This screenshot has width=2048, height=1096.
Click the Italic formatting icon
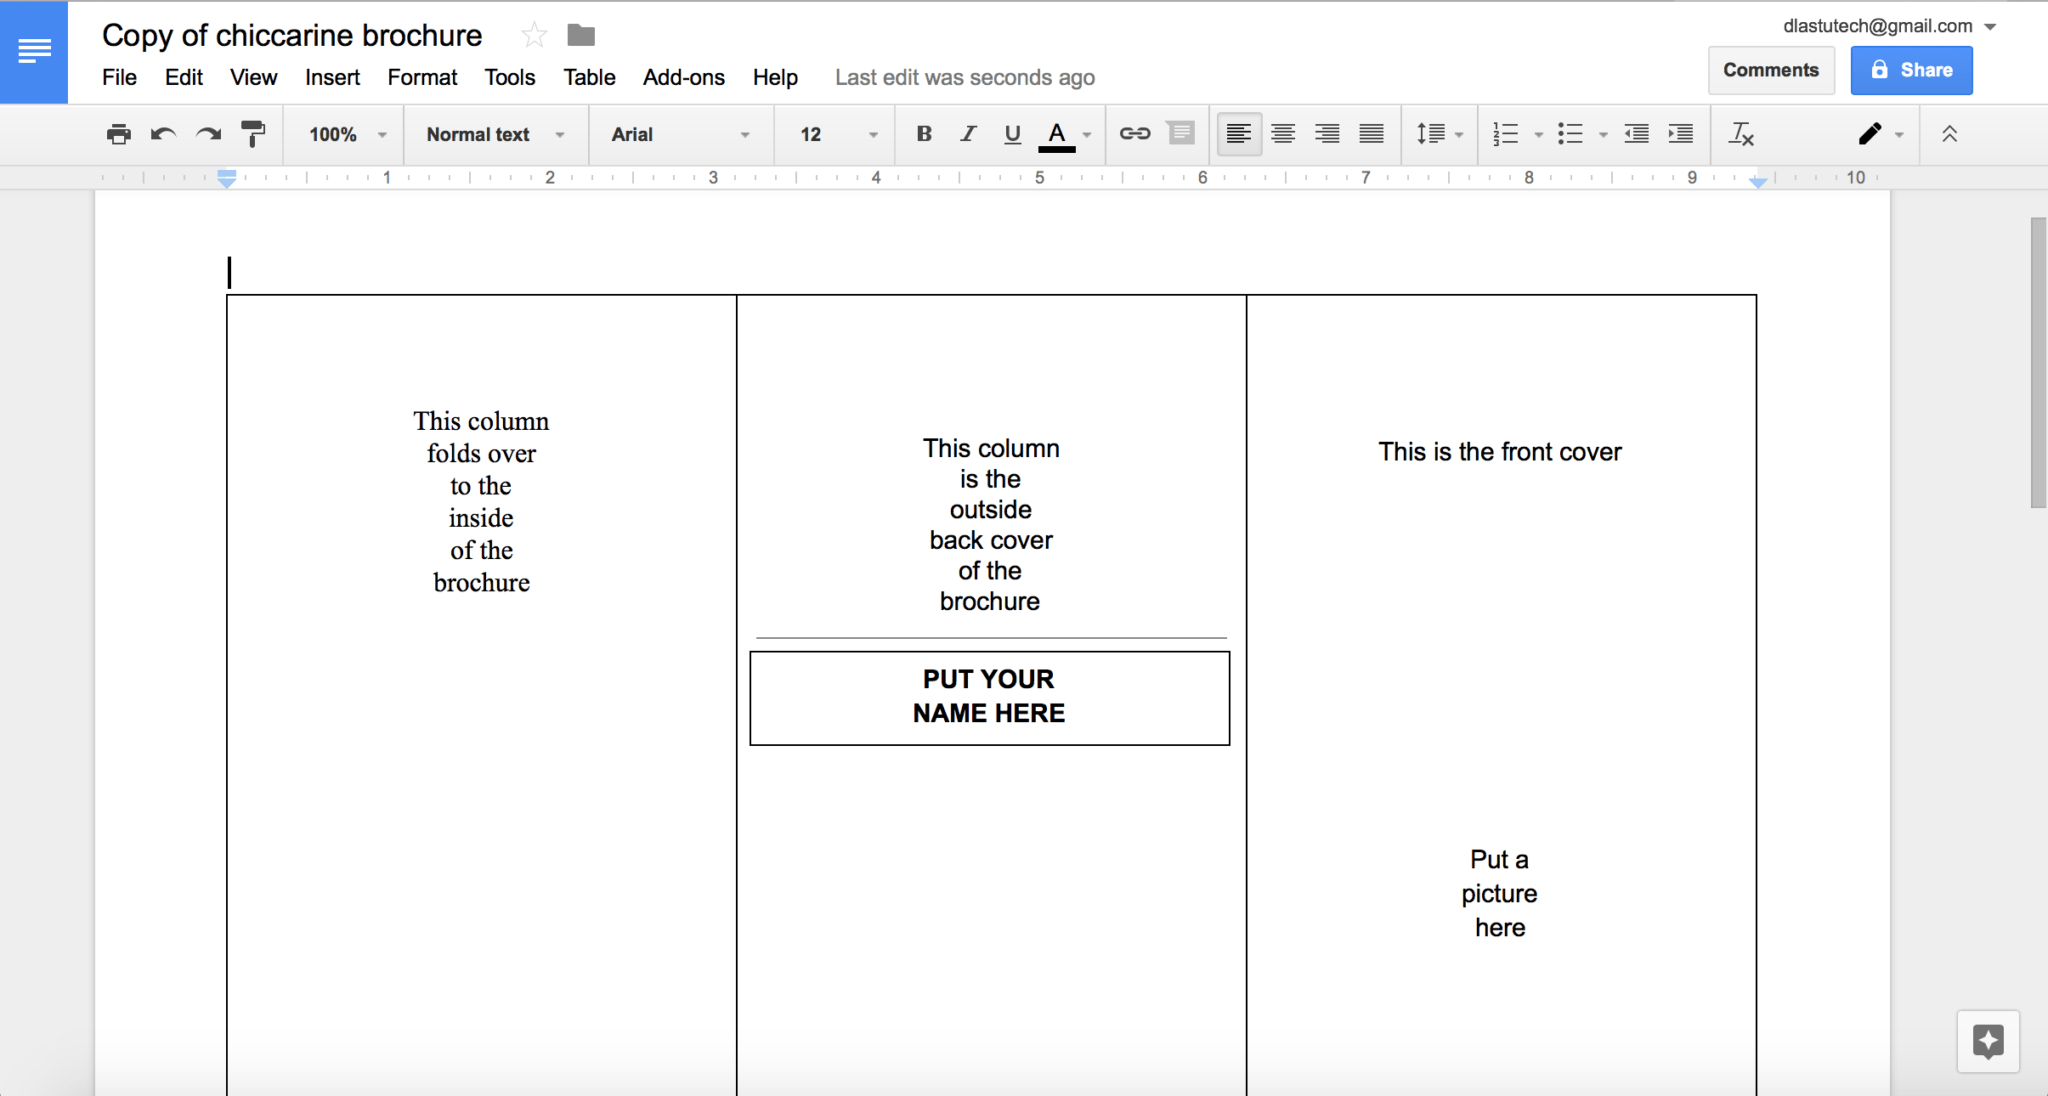(966, 134)
